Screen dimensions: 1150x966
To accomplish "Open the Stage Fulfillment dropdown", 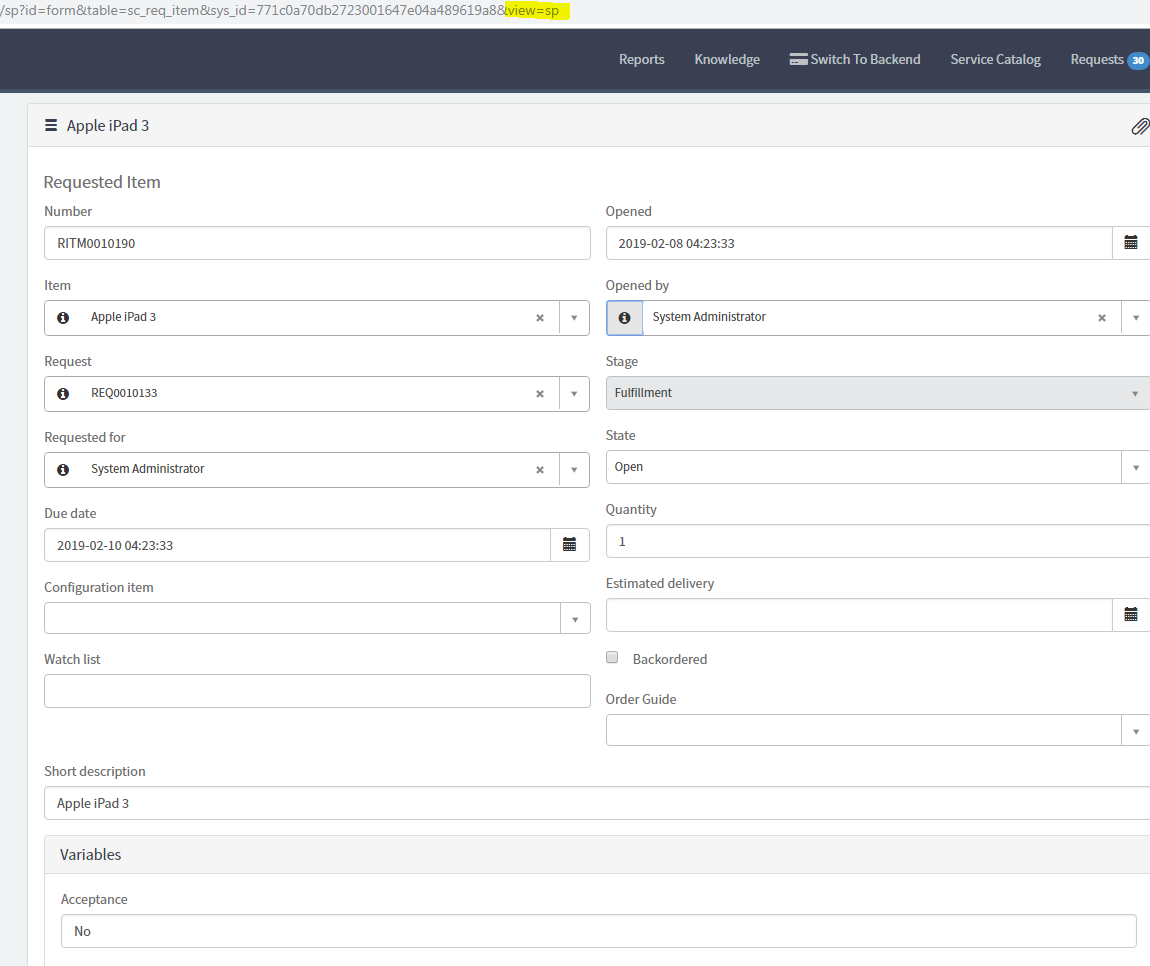I will click(878, 393).
